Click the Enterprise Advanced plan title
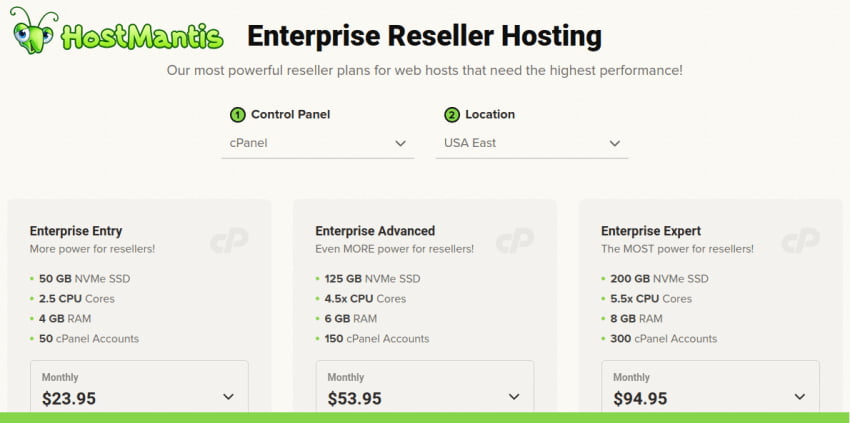 click(x=375, y=231)
